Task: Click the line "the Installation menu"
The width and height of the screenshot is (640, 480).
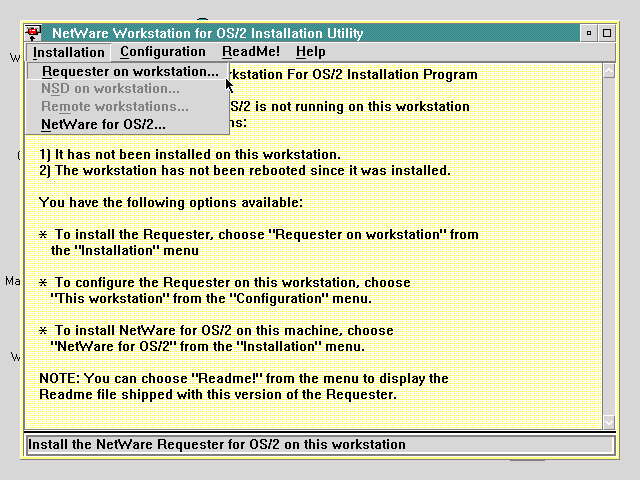Action: (124, 250)
